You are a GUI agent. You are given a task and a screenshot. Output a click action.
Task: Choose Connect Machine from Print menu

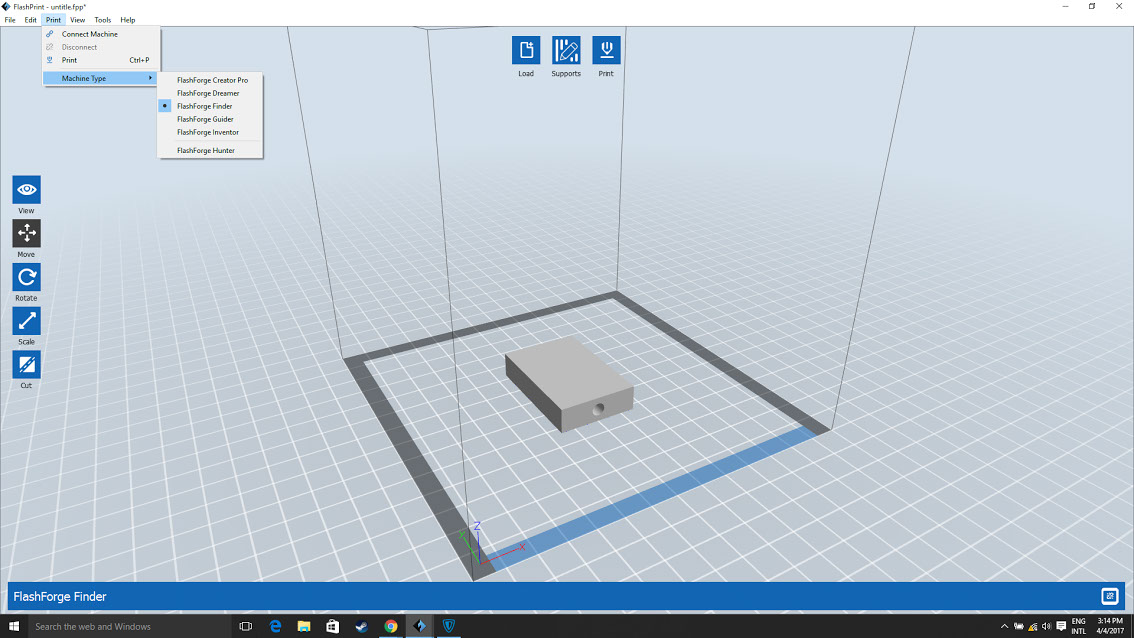click(x=101, y=34)
